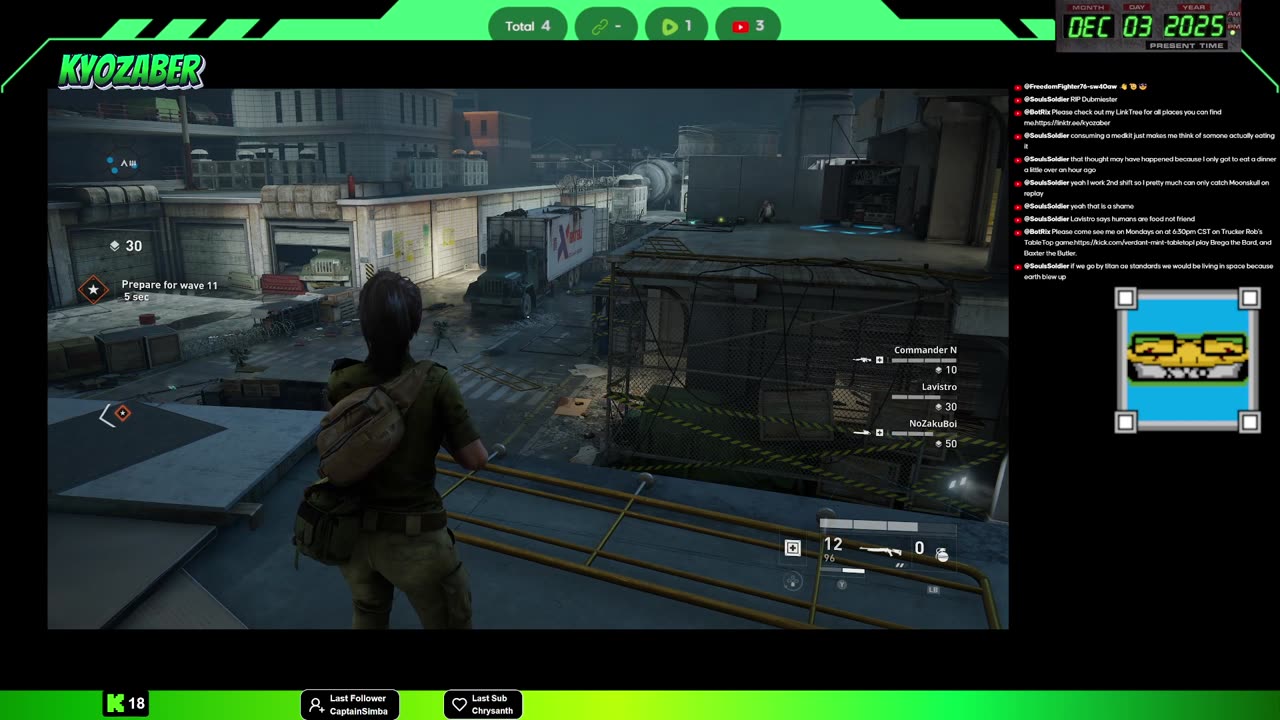Click the ammo count 12 in weapon HUD
Viewport: 1280px width, 720px height.
pyautogui.click(x=833, y=545)
